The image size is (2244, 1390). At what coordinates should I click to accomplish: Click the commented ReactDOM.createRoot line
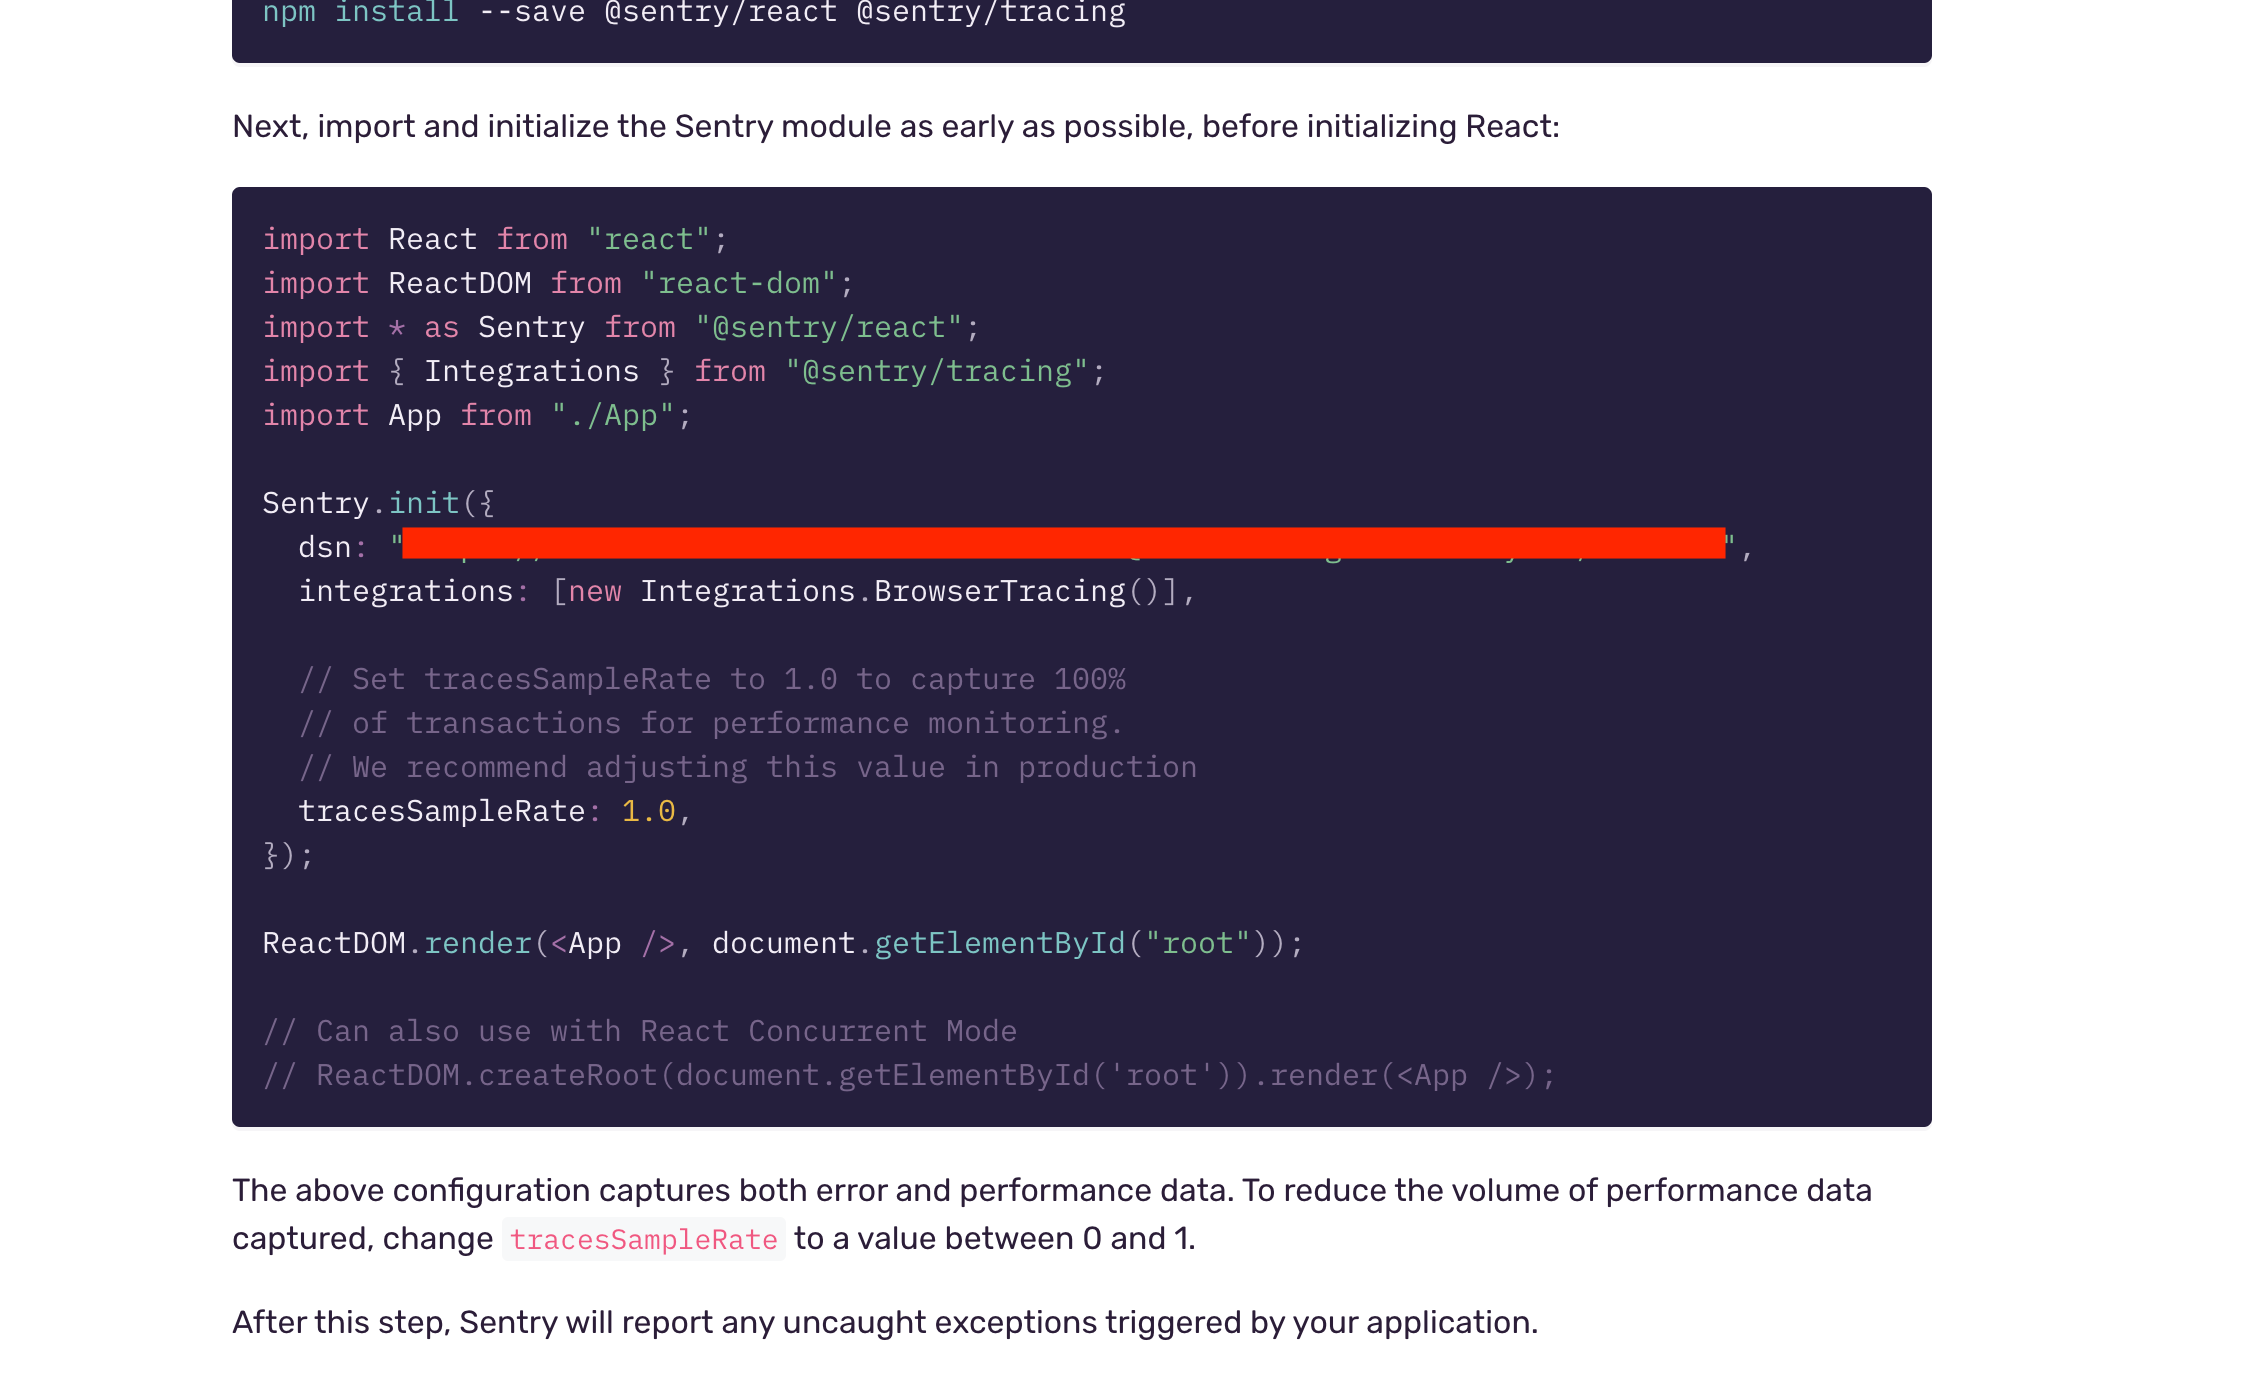pos(908,1076)
